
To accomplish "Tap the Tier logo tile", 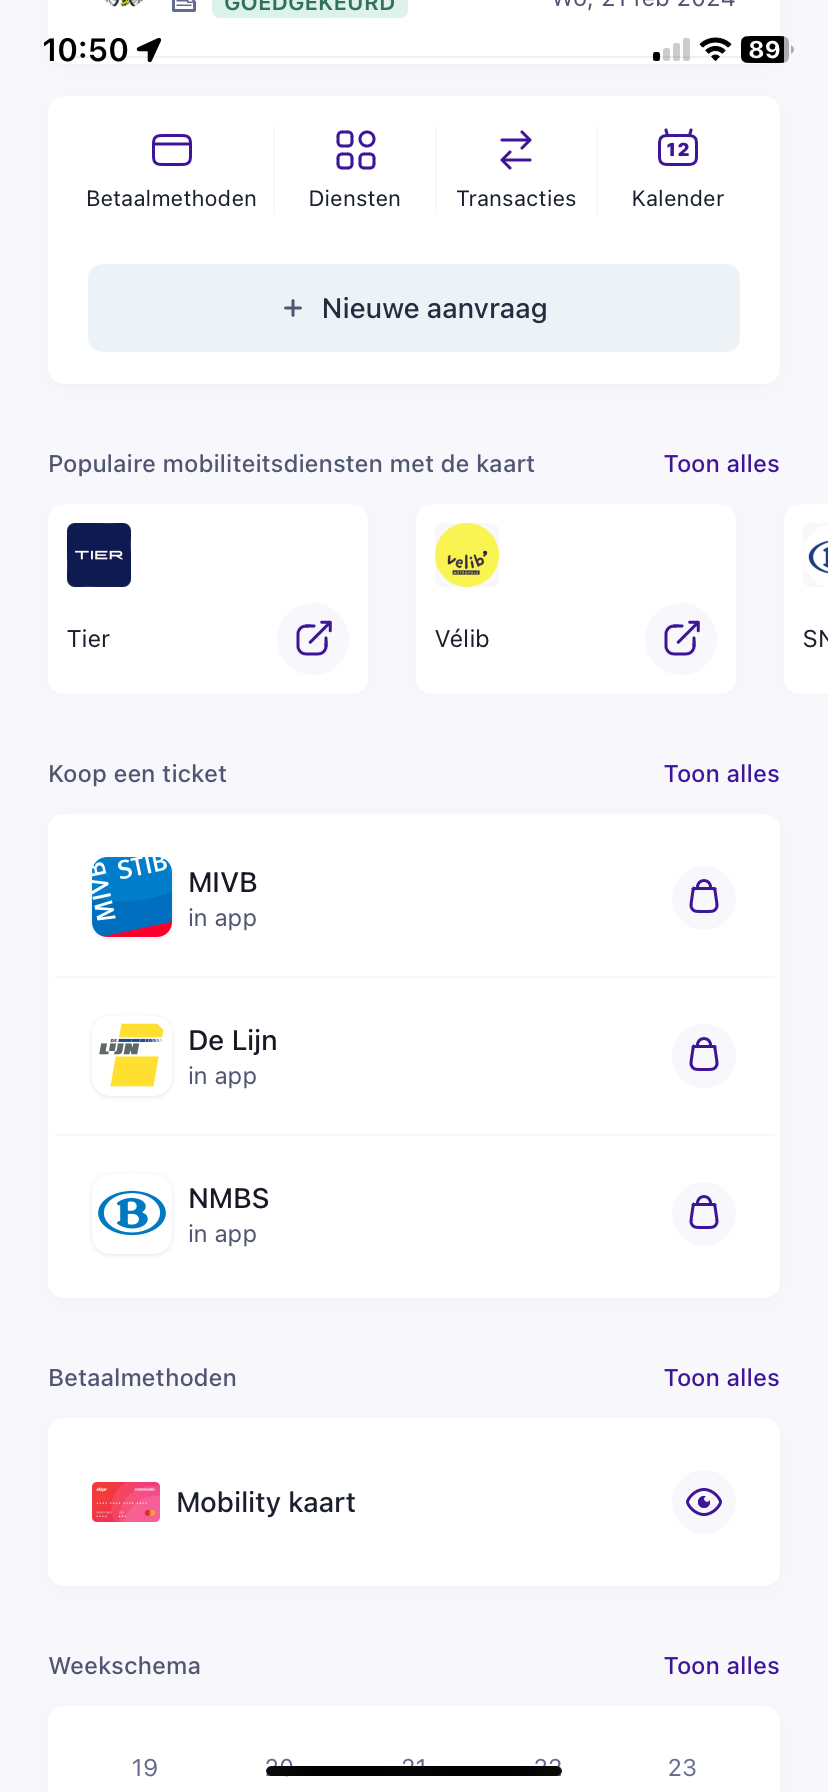I will 99,555.
